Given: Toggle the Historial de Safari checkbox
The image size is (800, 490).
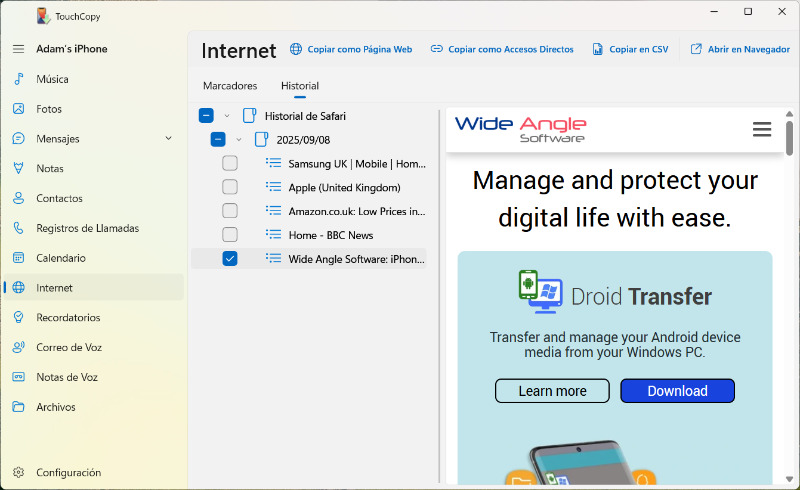Looking at the screenshot, I should 206,115.
